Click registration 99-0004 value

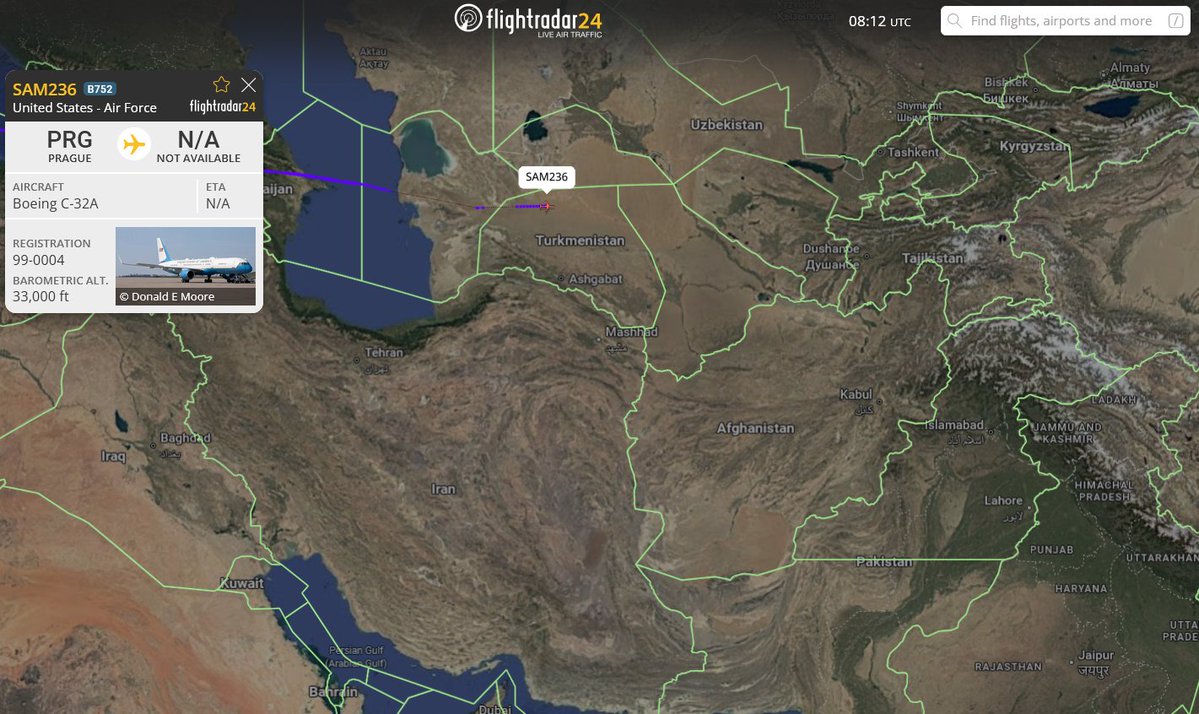(38, 260)
